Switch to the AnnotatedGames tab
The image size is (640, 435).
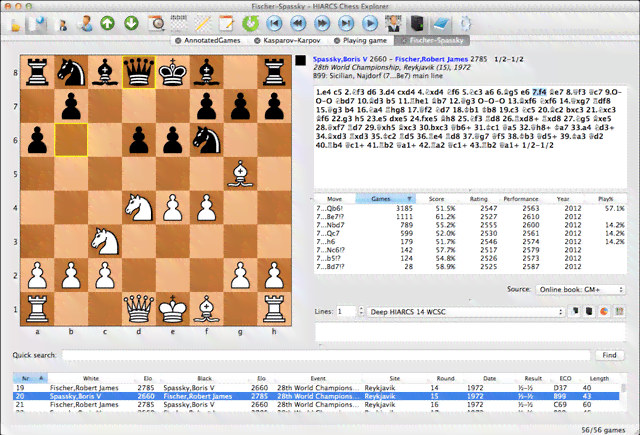coord(212,40)
